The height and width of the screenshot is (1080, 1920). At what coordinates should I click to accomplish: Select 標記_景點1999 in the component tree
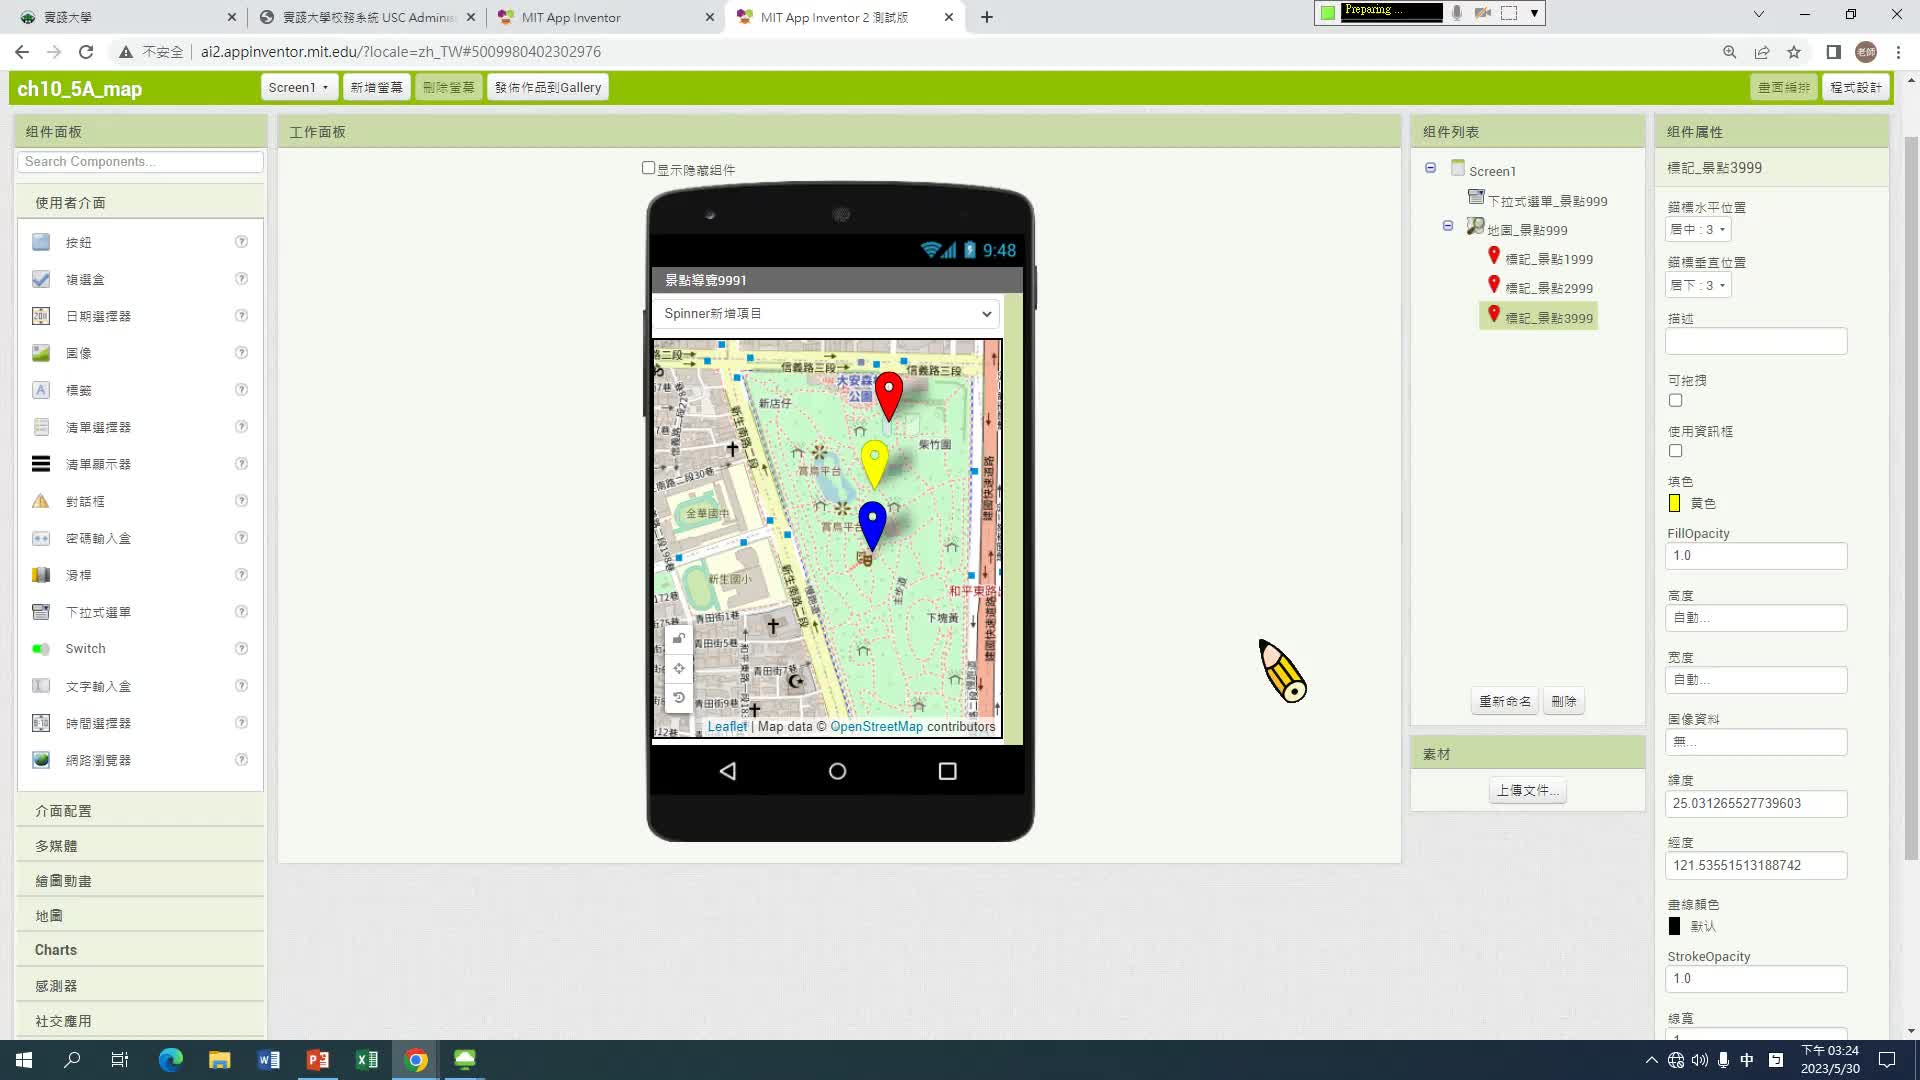pyautogui.click(x=1549, y=259)
